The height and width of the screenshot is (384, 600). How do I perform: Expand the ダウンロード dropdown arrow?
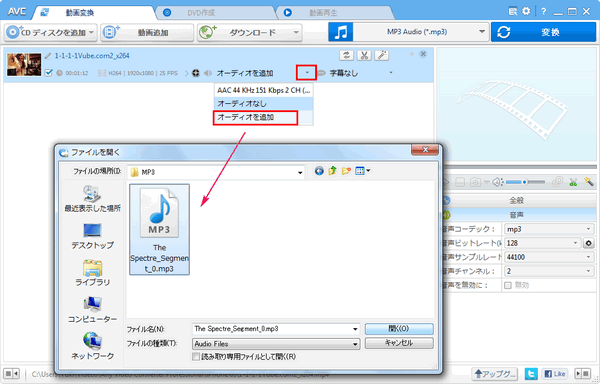(x=296, y=33)
